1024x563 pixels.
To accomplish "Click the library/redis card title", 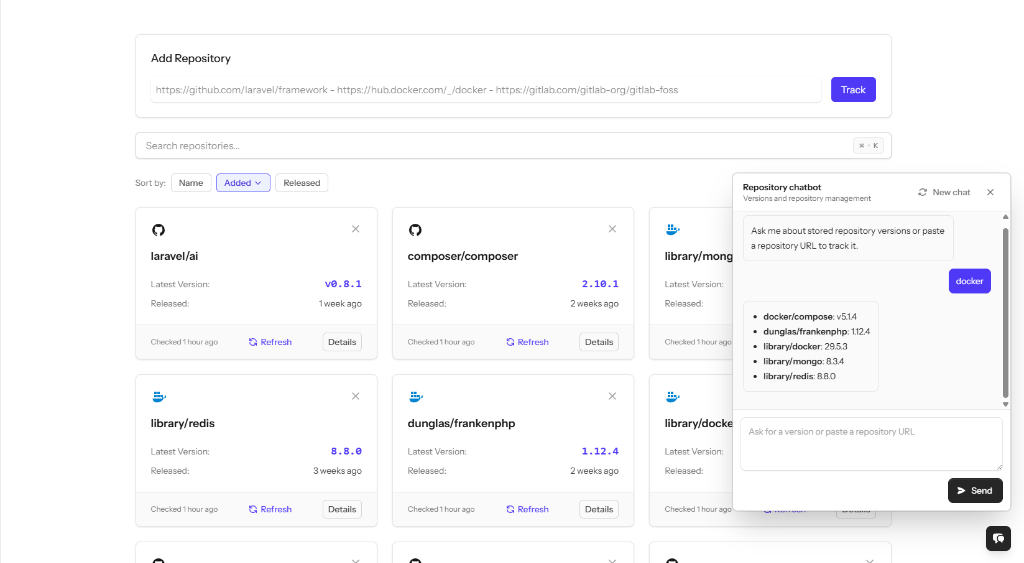I will [x=183, y=423].
